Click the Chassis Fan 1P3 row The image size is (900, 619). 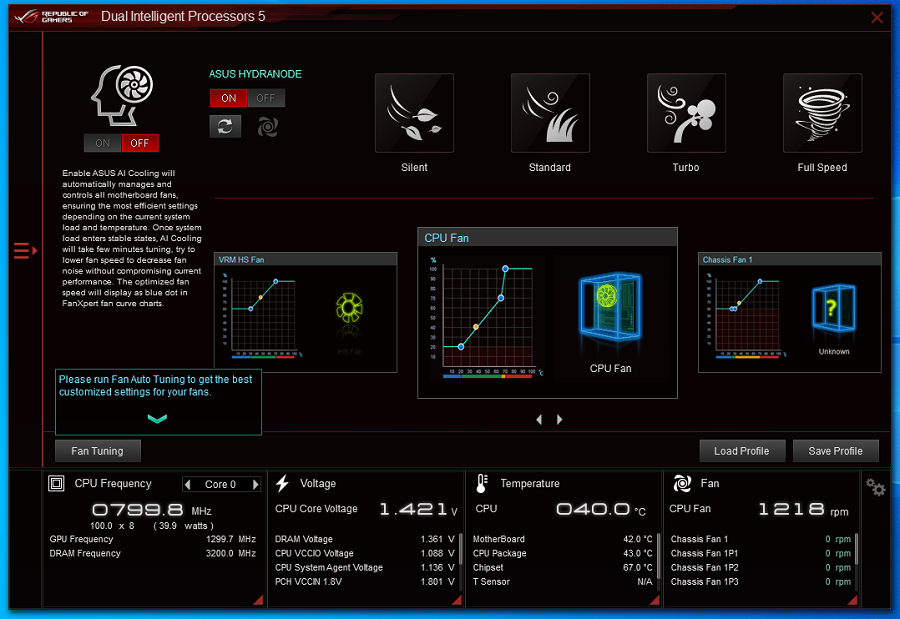click(x=761, y=582)
